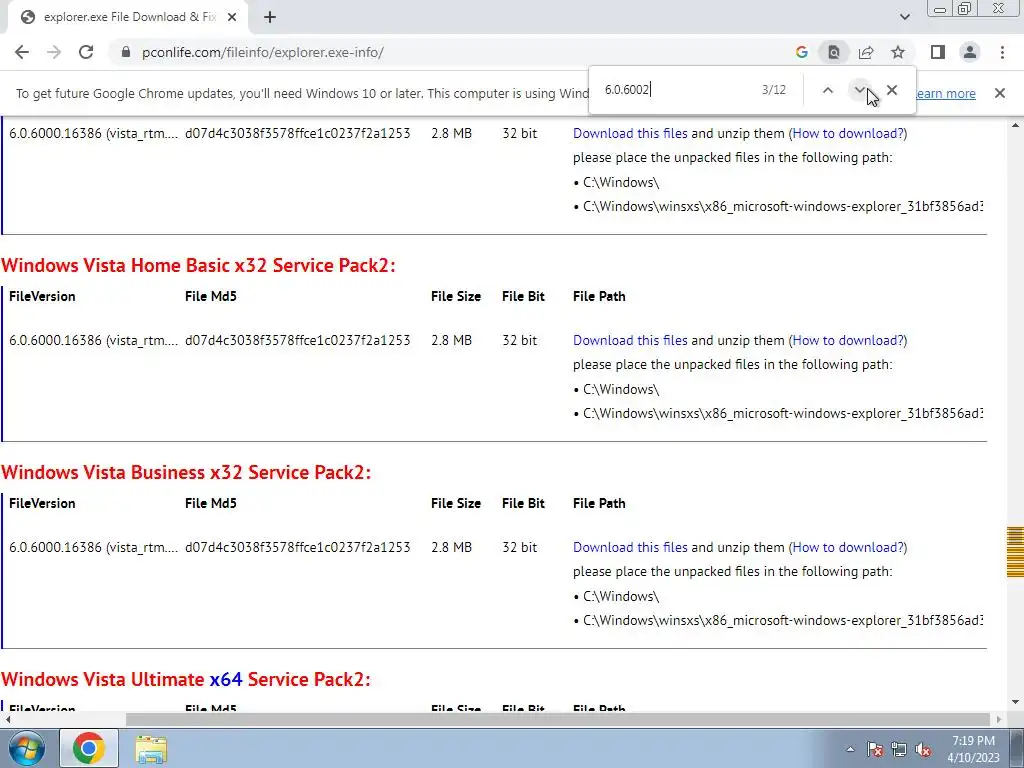Screen dimensions: 1024x768
Task: Click the network tray icon
Action: (x=899, y=749)
